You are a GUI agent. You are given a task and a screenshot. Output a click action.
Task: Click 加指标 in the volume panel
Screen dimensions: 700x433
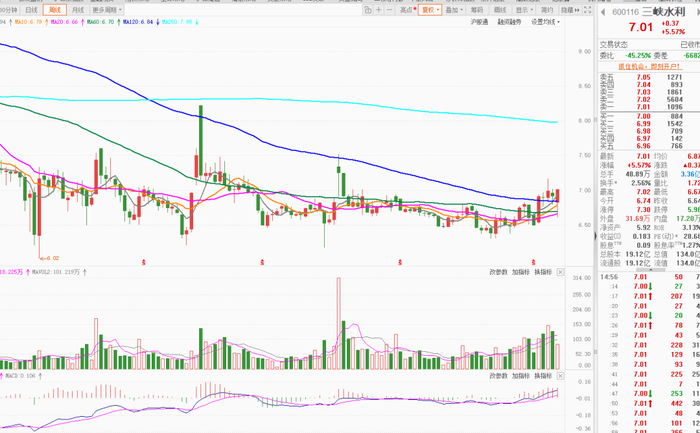pos(521,272)
